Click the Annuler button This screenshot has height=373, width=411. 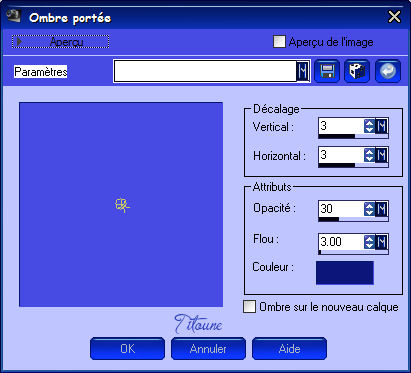pos(208,349)
